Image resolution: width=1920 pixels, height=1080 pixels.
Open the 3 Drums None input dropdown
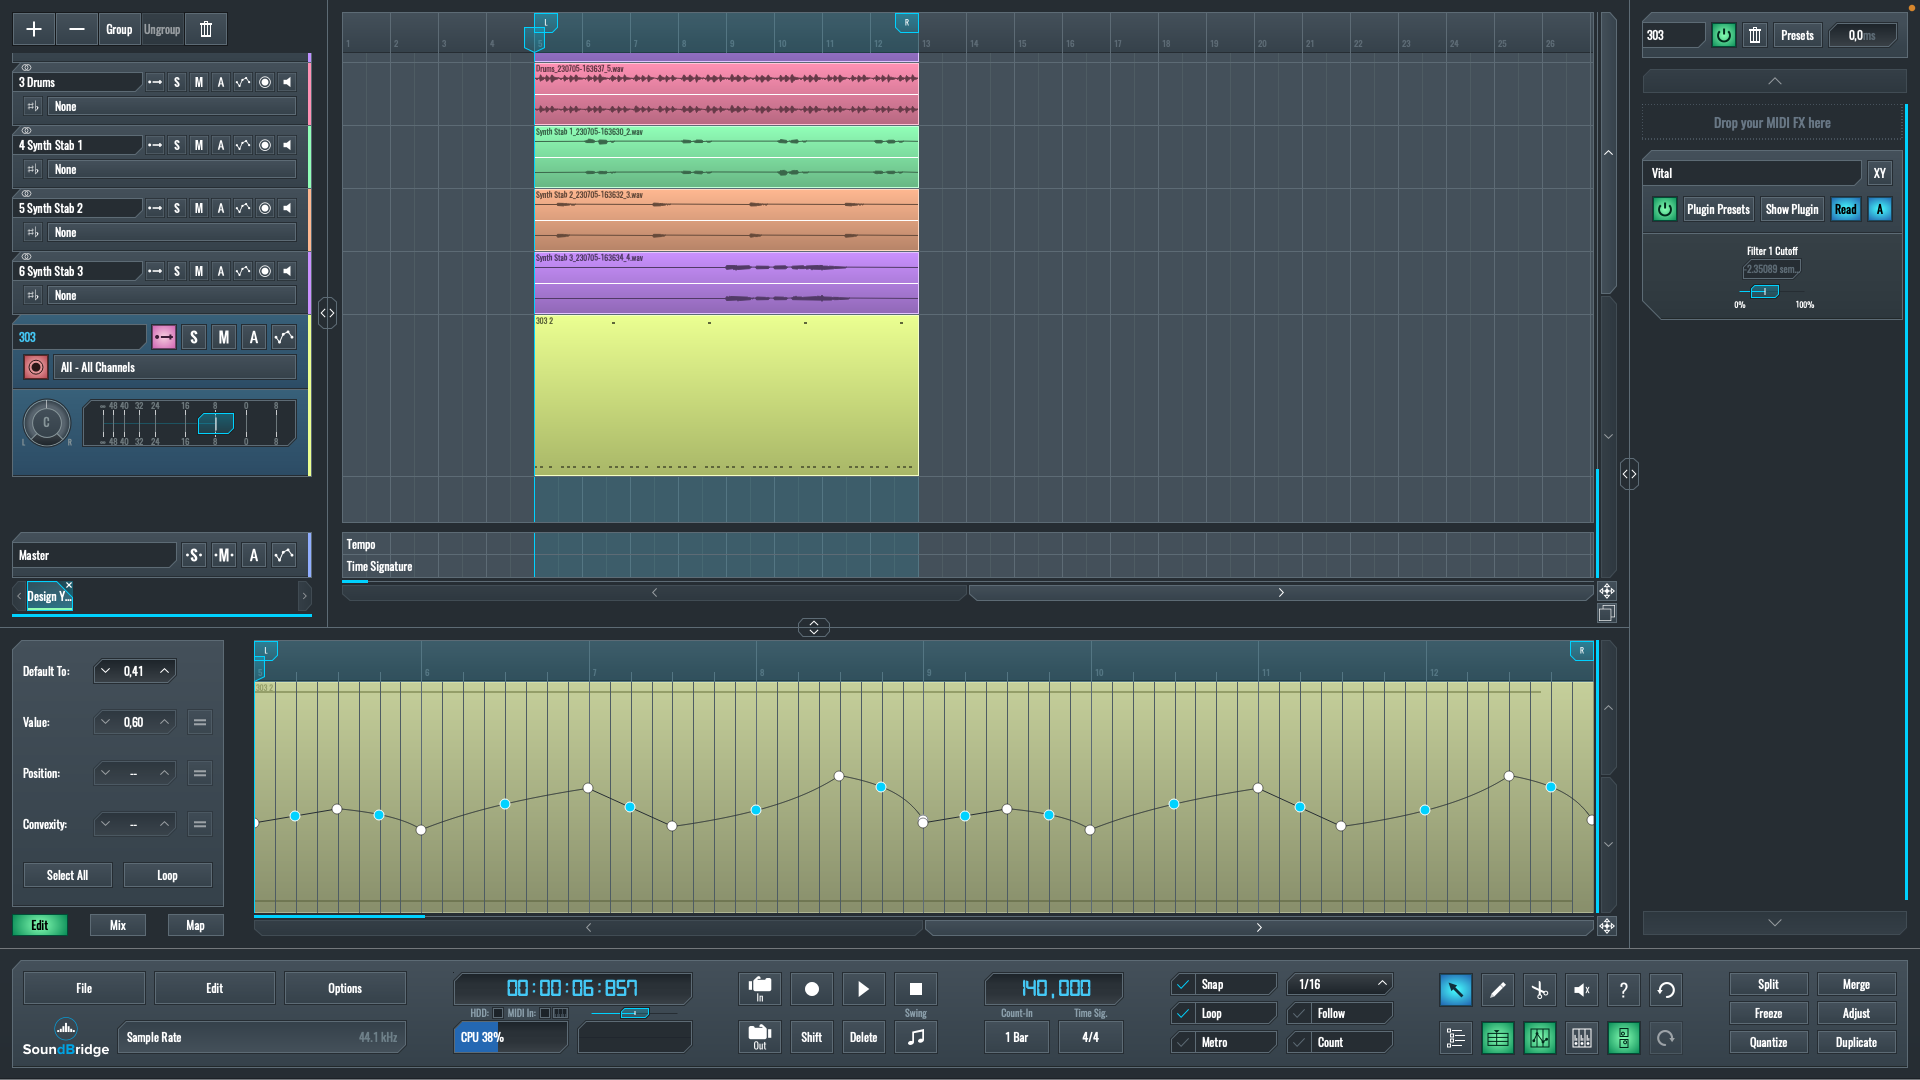click(x=172, y=106)
